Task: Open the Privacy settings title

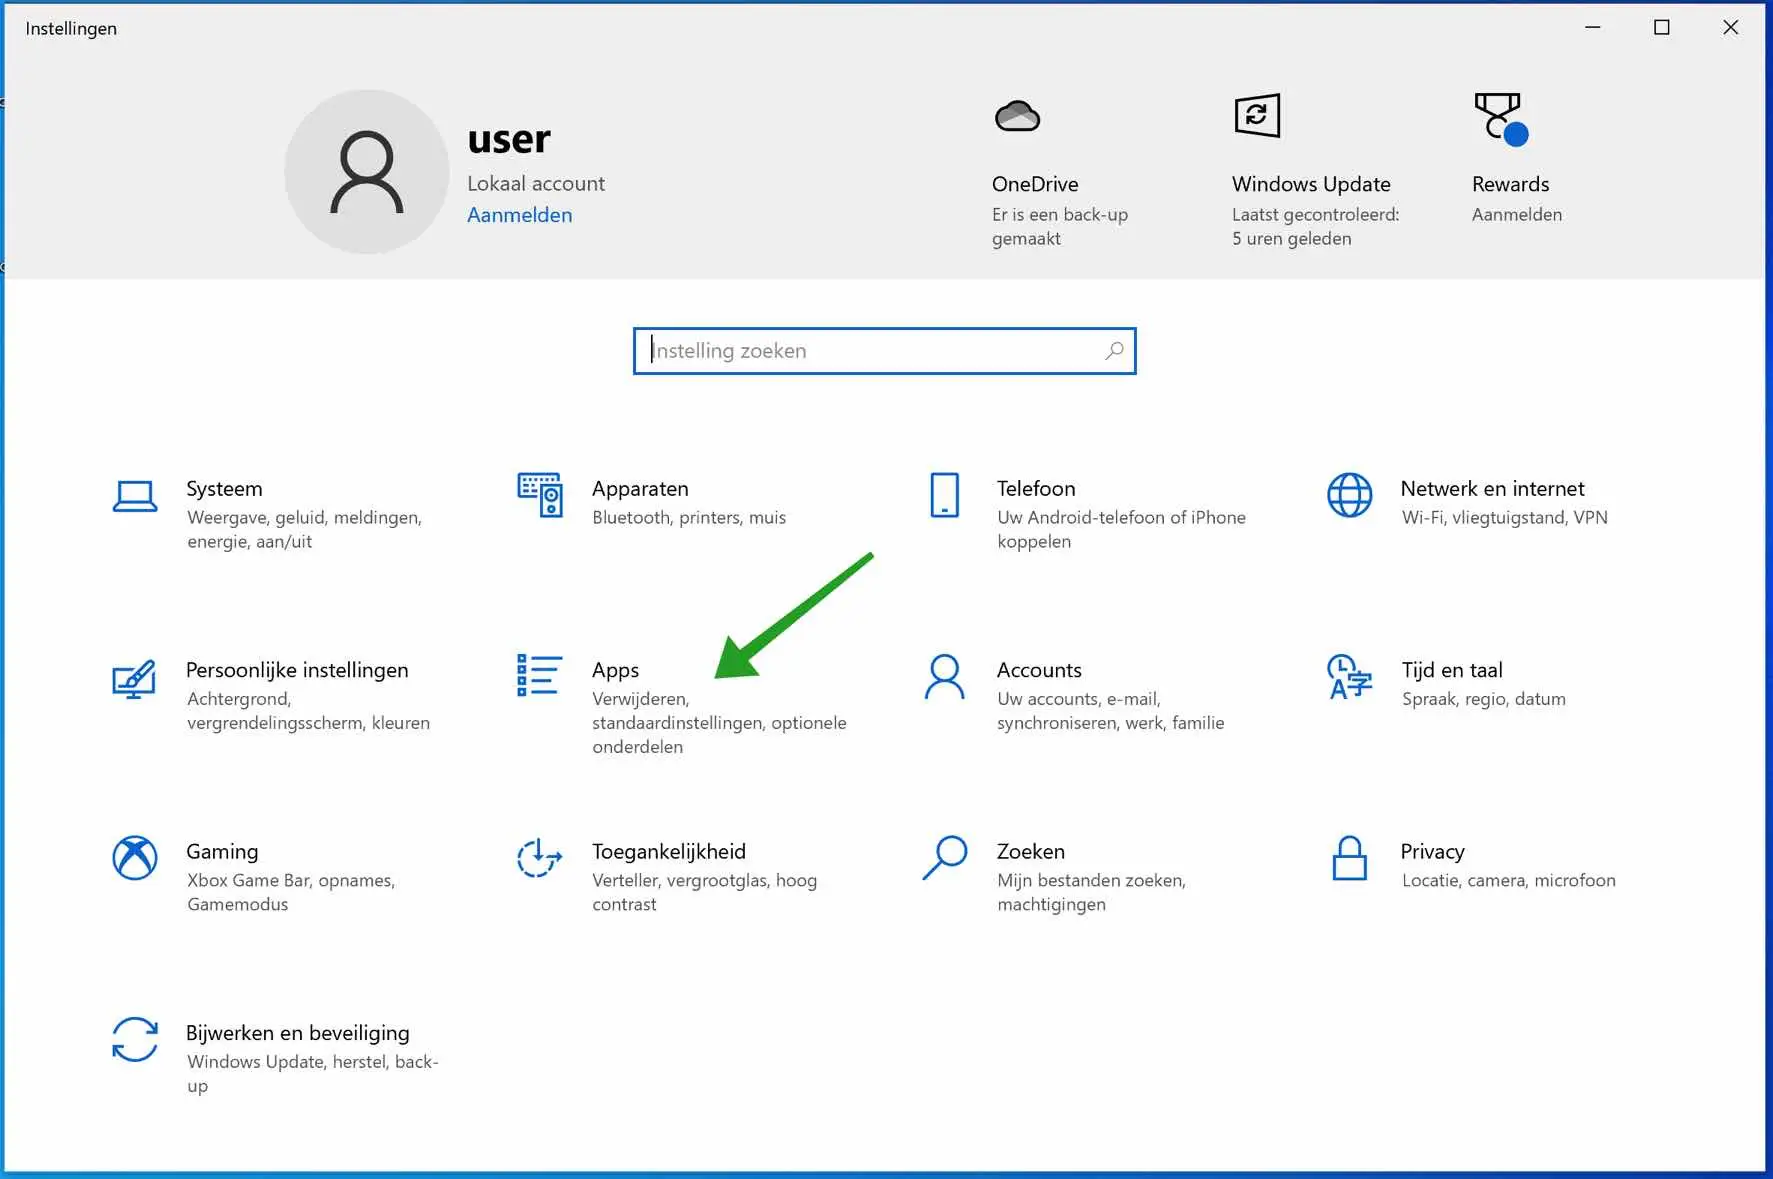Action: pyautogui.click(x=1432, y=851)
